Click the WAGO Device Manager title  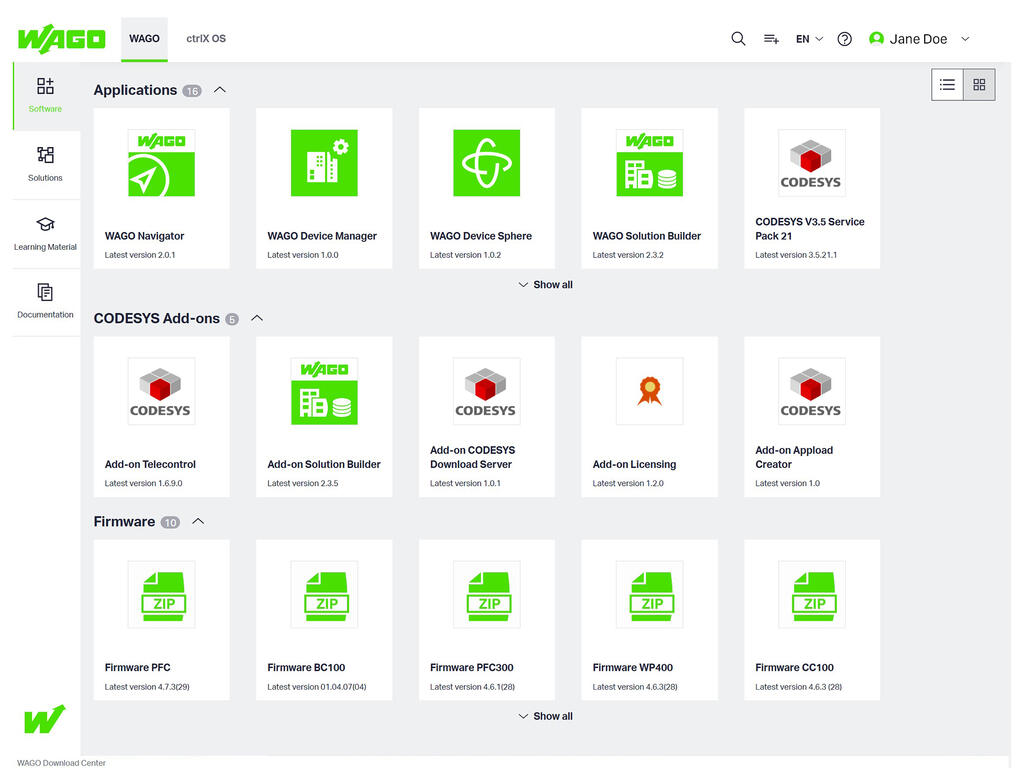[x=322, y=236]
